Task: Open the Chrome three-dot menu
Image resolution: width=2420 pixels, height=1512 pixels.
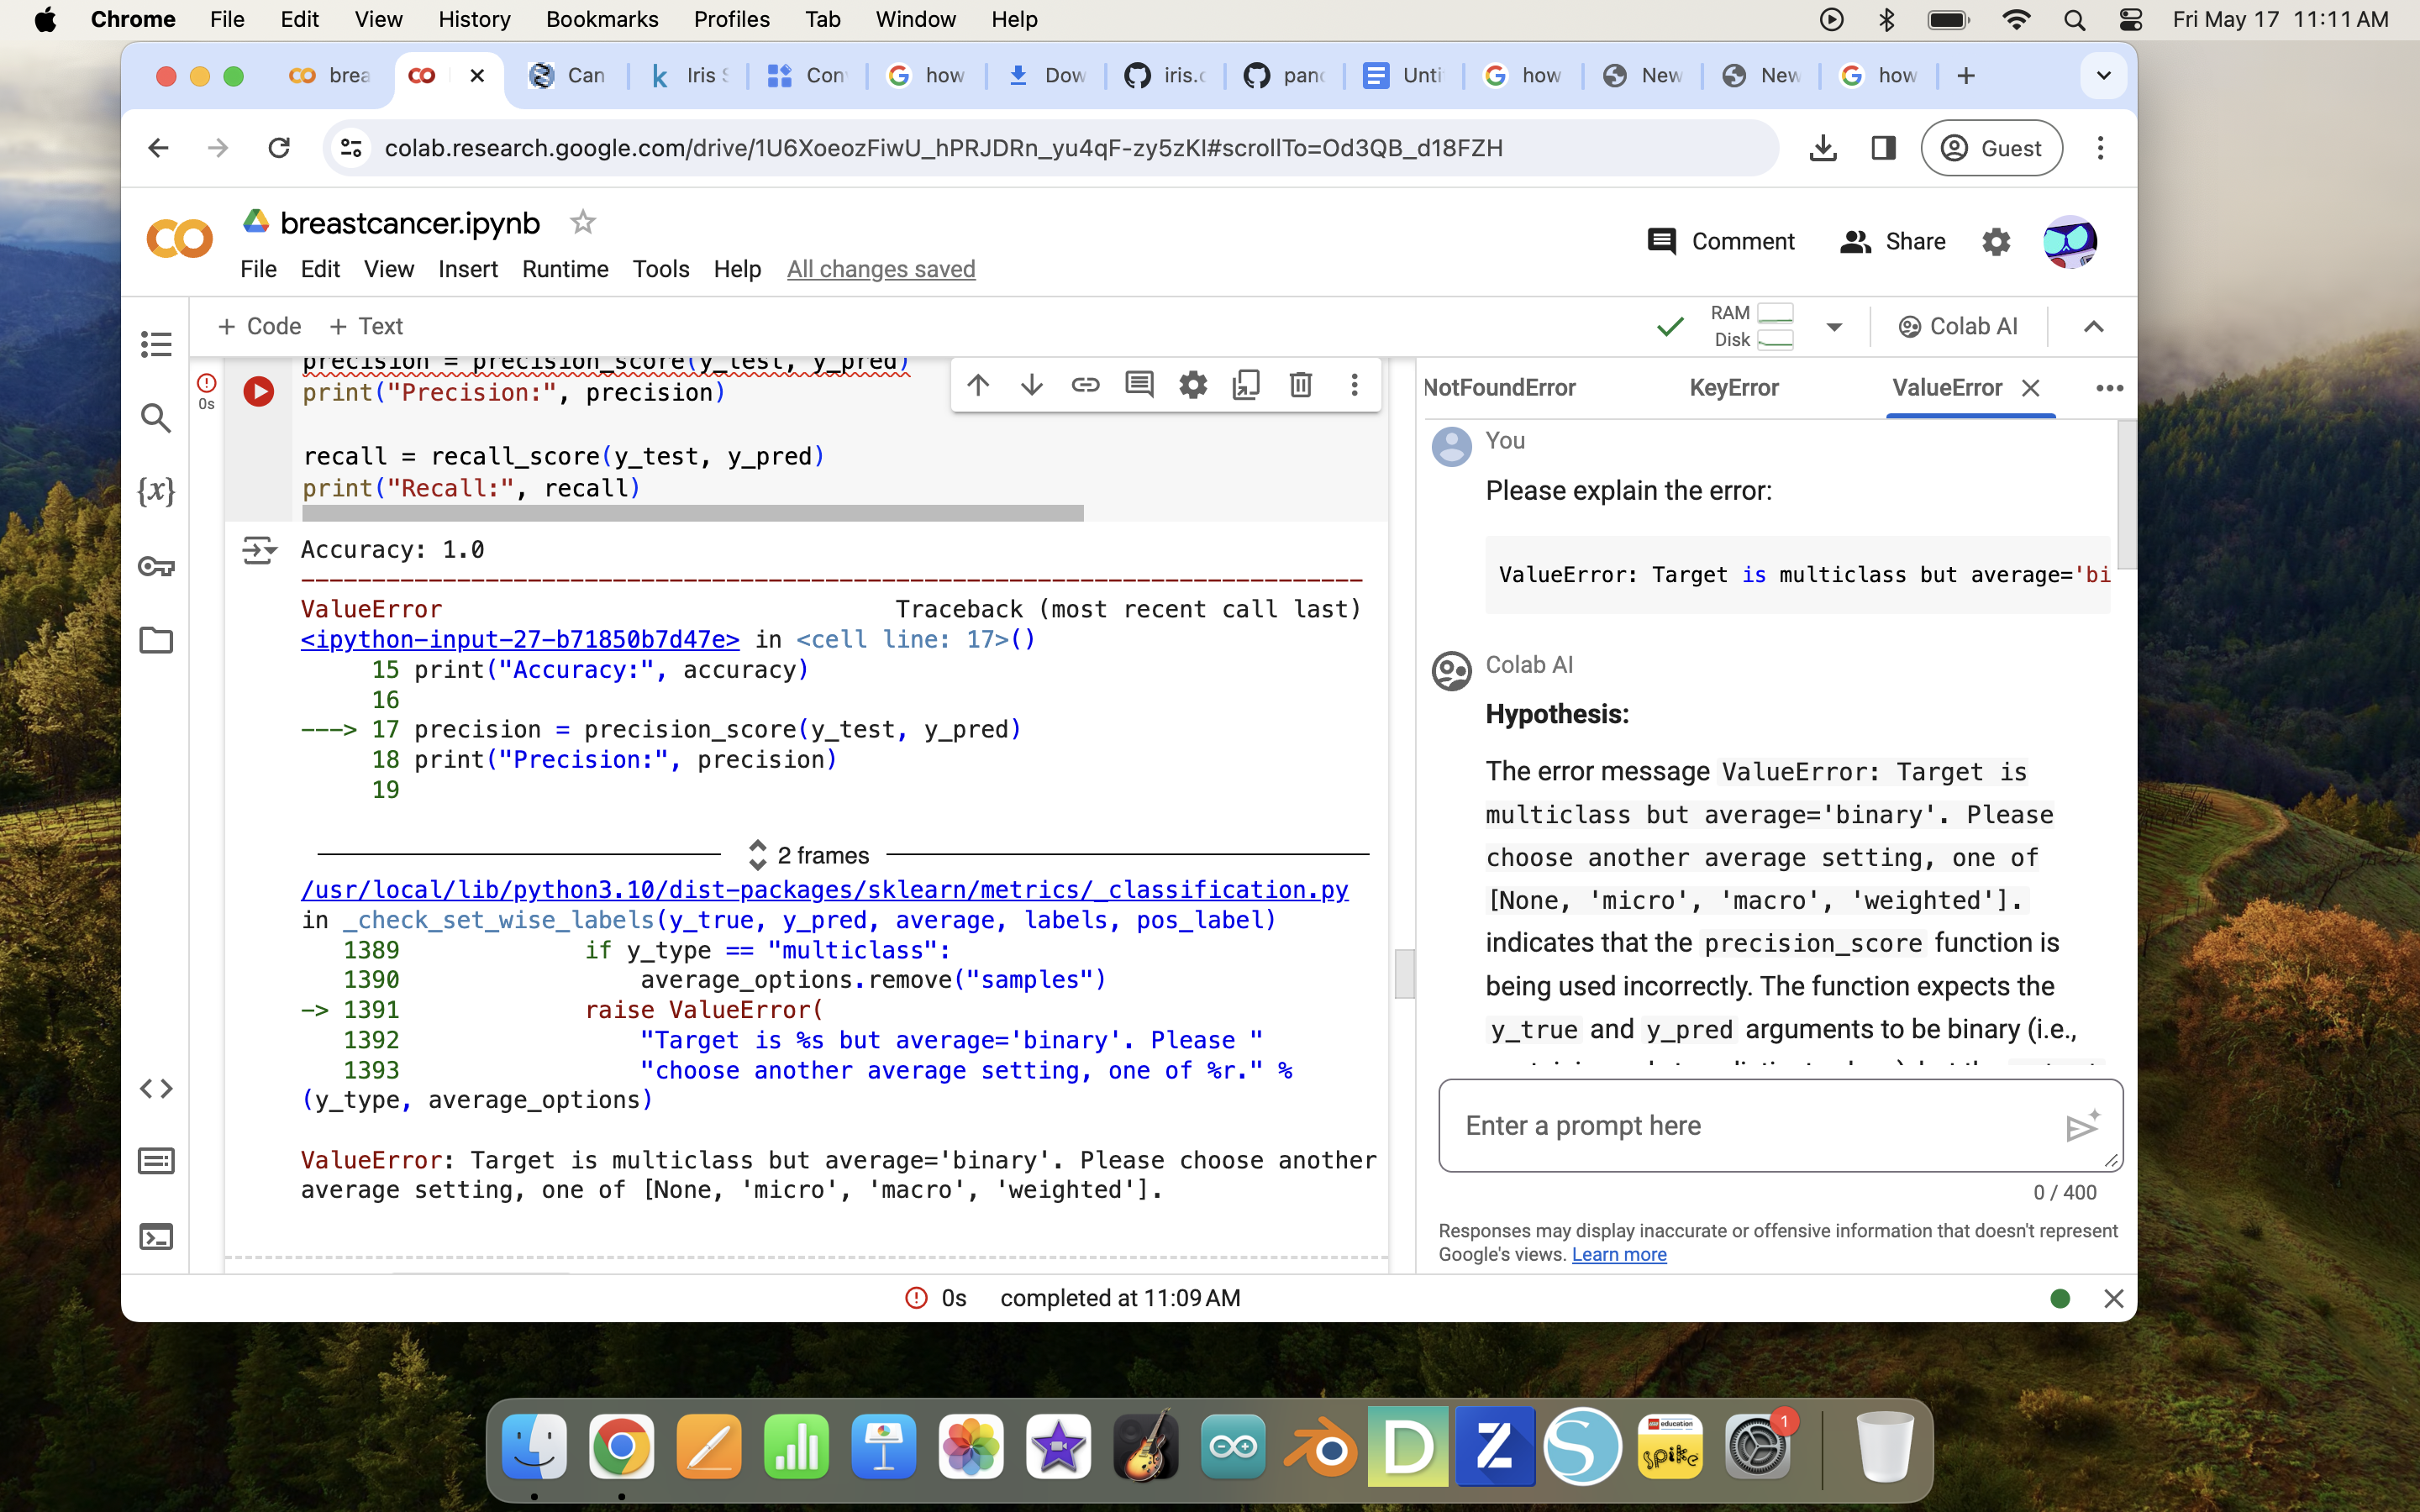Action: pyautogui.click(x=2100, y=148)
